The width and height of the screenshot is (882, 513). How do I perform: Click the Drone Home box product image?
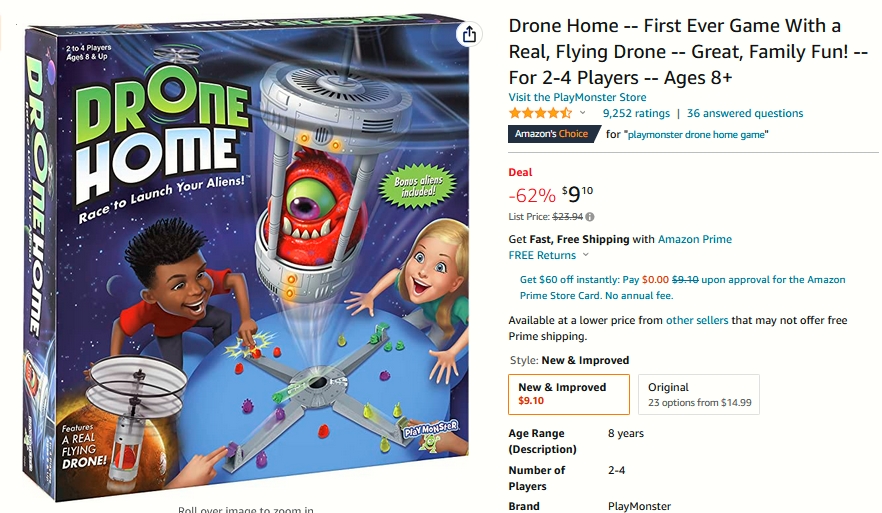[246, 259]
